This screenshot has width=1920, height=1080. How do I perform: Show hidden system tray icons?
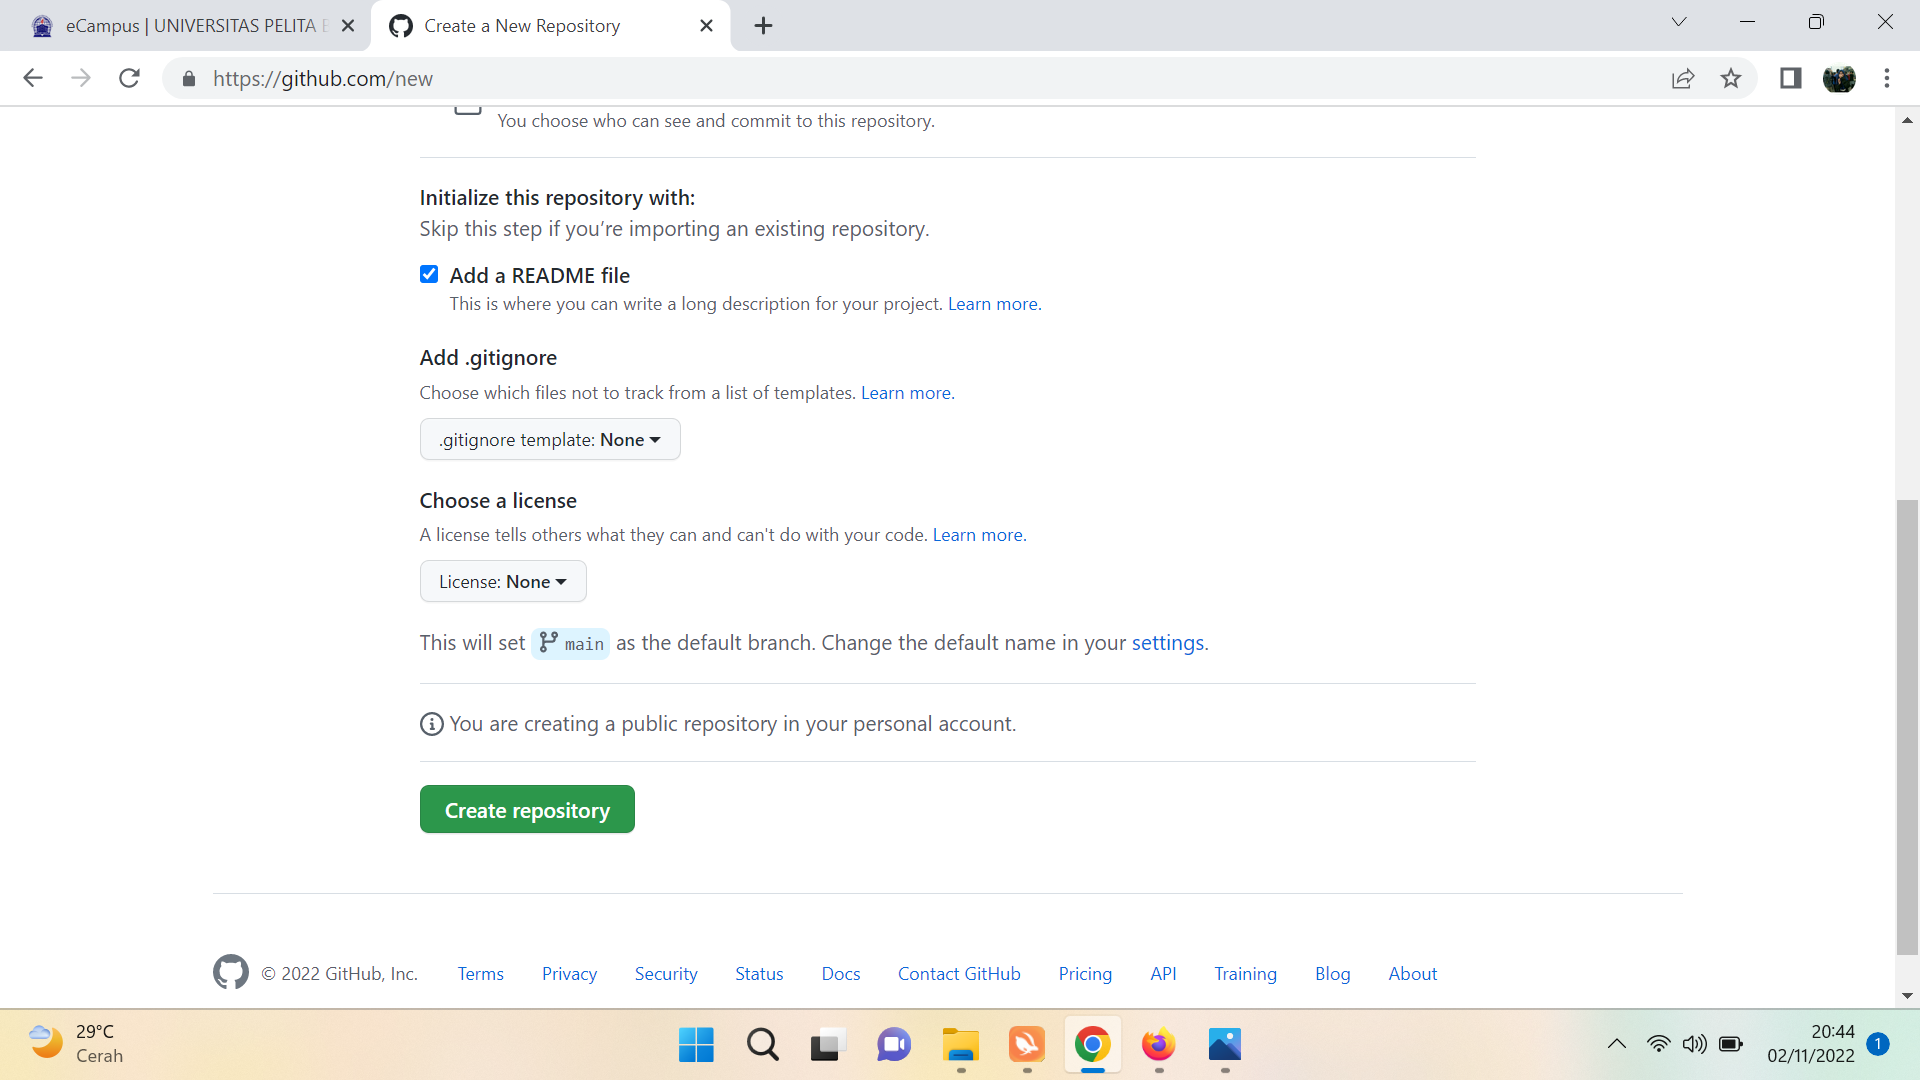(1617, 1045)
